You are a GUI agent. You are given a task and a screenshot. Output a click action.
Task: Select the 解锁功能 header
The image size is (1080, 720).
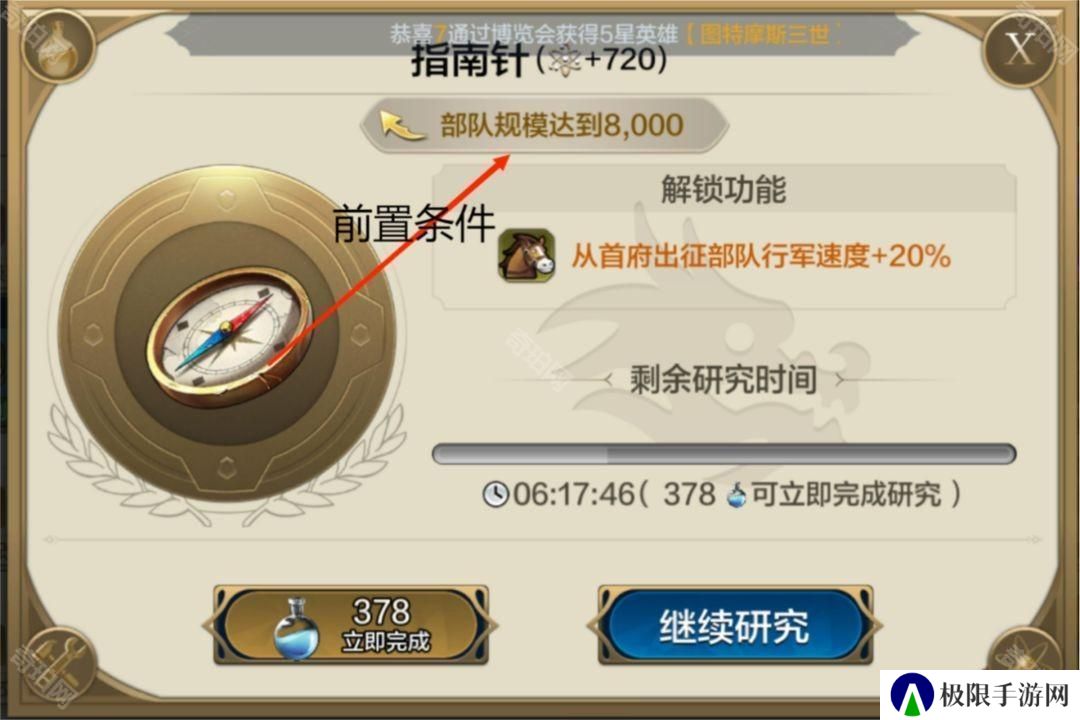723,189
